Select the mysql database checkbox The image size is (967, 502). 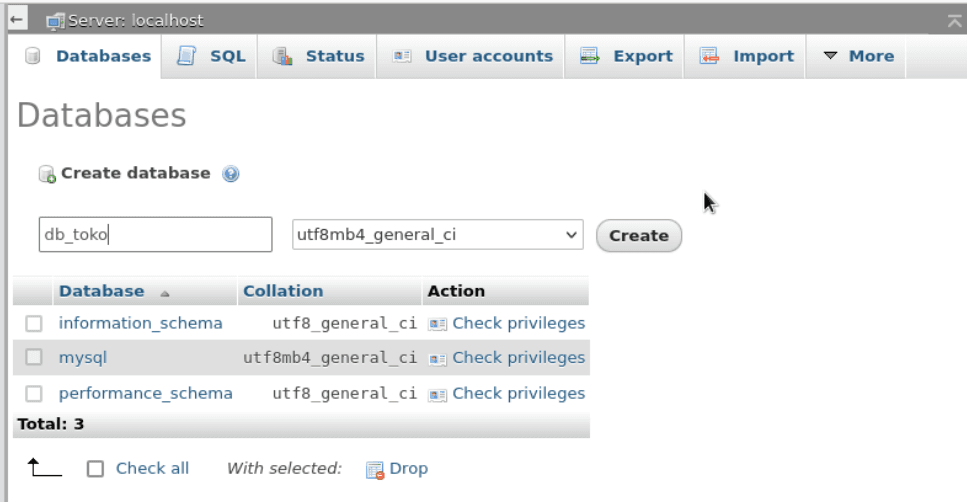[34, 358]
